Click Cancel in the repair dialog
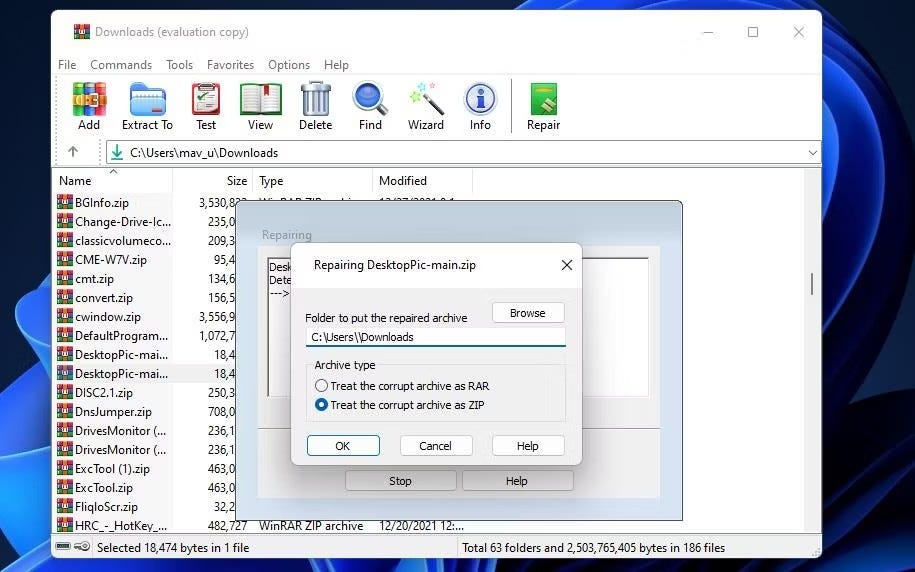Image resolution: width=915 pixels, height=572 pixels. click(x=435, y=446)
